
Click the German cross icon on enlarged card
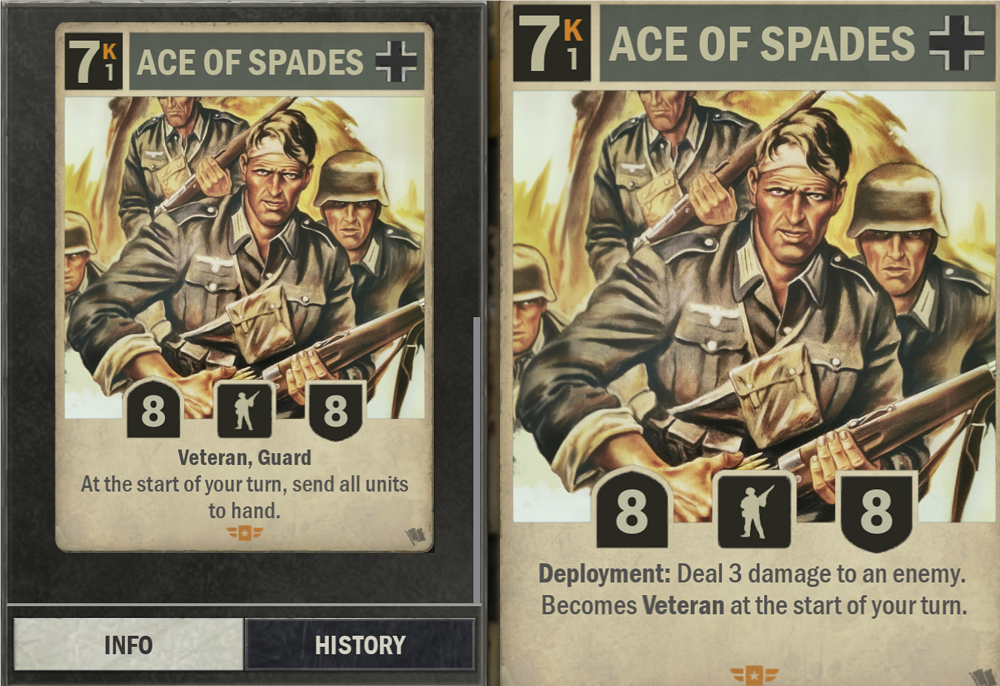coord(956,43)
